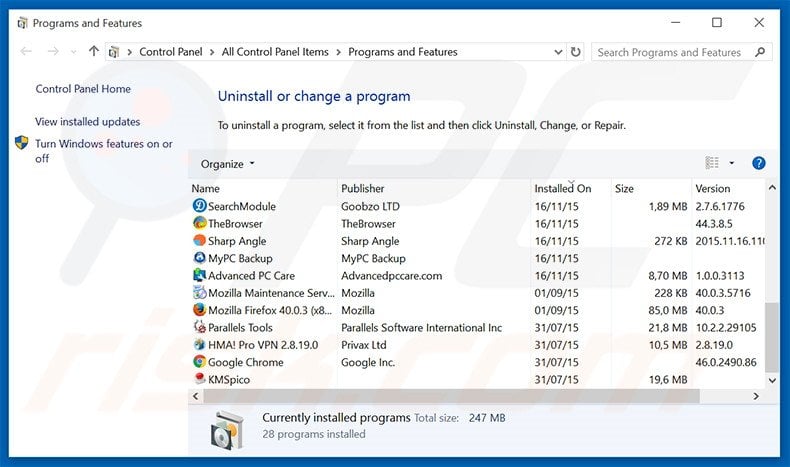
Task: Click the Sharp Angle program icon
Action: pyautogui.click(x=200, y=240)
